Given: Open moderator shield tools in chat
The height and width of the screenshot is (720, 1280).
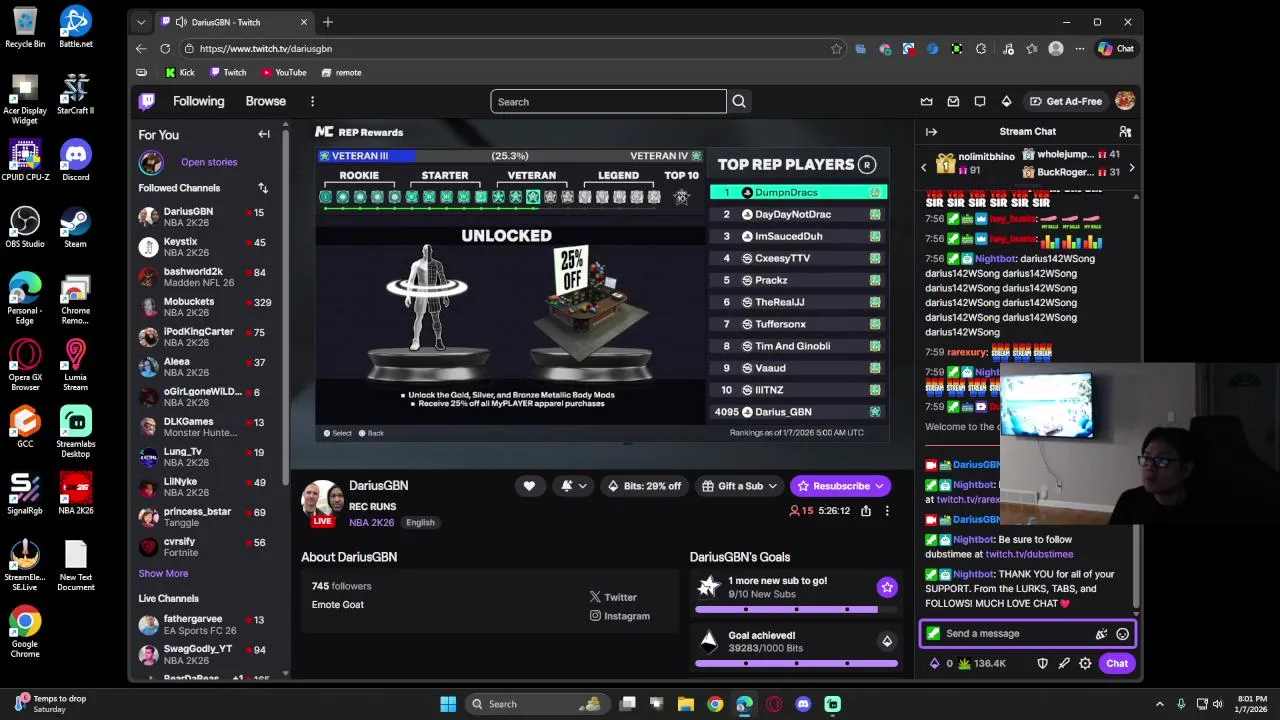Looking at the screenshot, I should pyautogui.click(x=1042, y=664).
